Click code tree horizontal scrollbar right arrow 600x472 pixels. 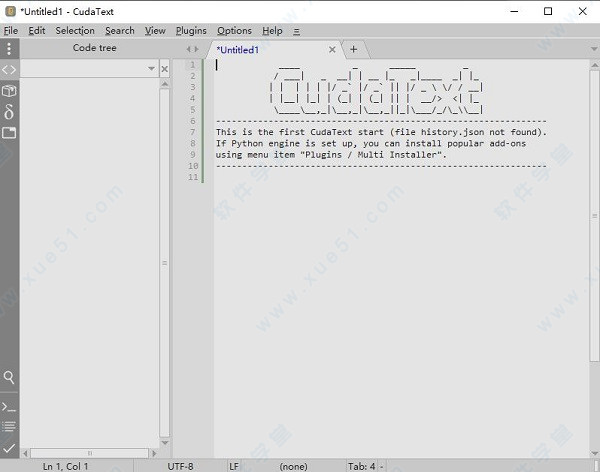pyautogui.click(x=154, y=453)
